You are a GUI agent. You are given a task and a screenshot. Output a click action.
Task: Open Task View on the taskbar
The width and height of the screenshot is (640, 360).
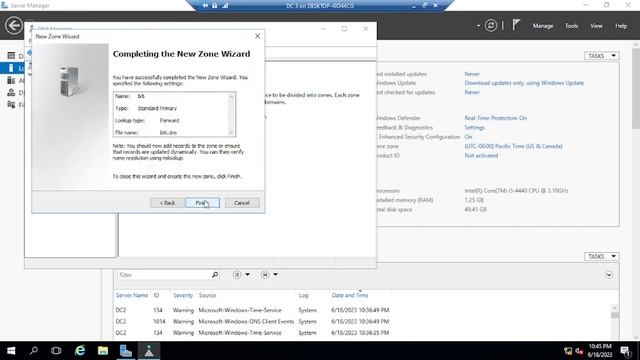(56, 351)
